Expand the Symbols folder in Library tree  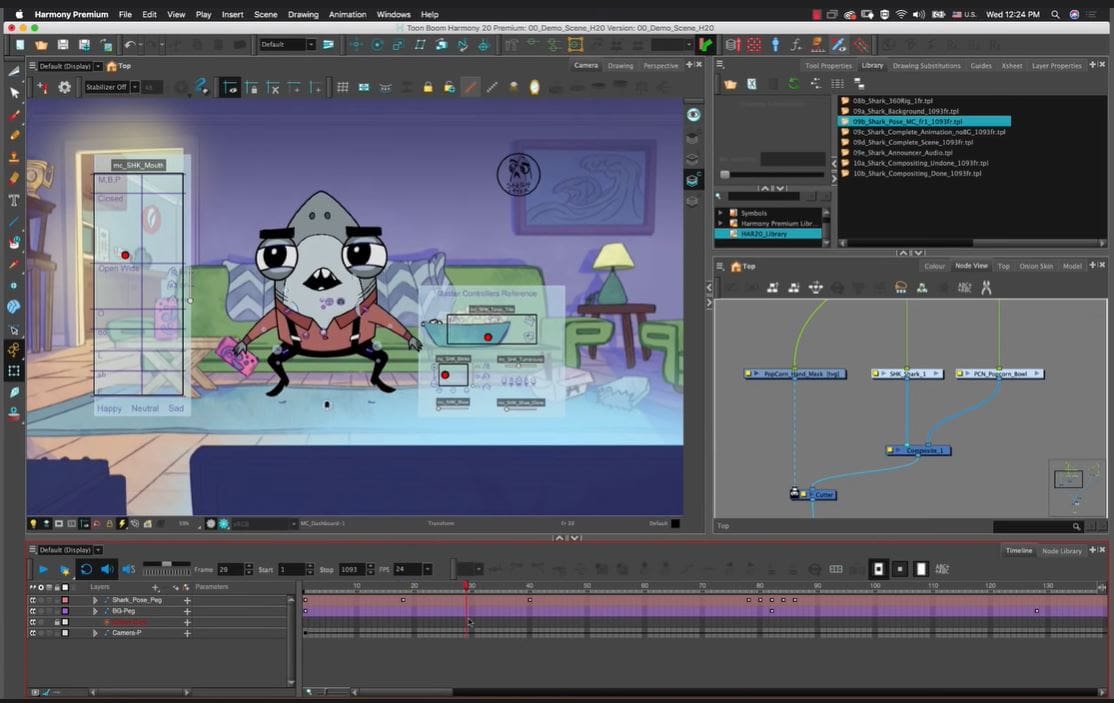[x=720, y=212]
